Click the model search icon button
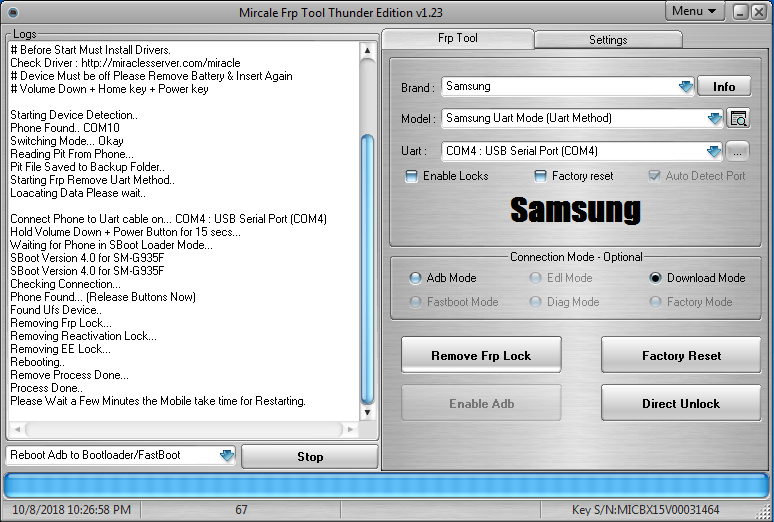 [x=738, y=119]
